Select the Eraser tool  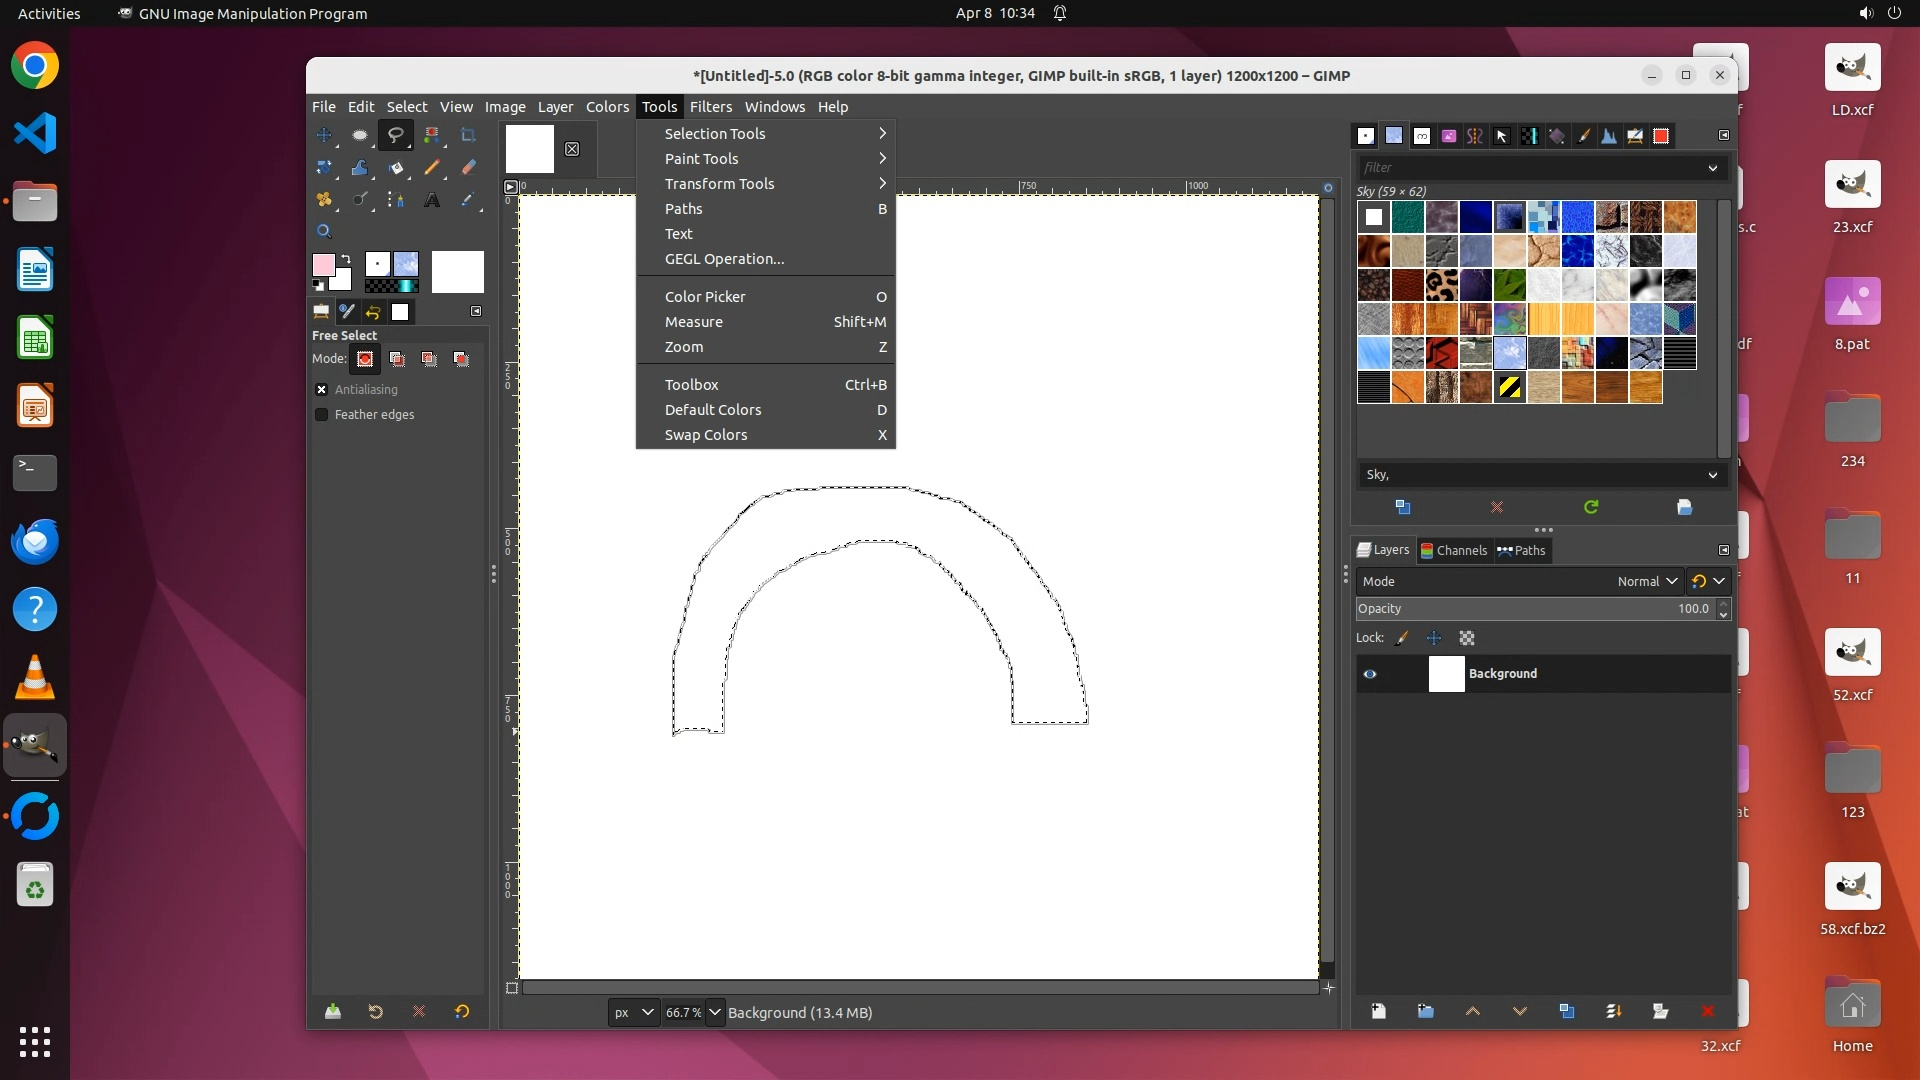[468, 168]
